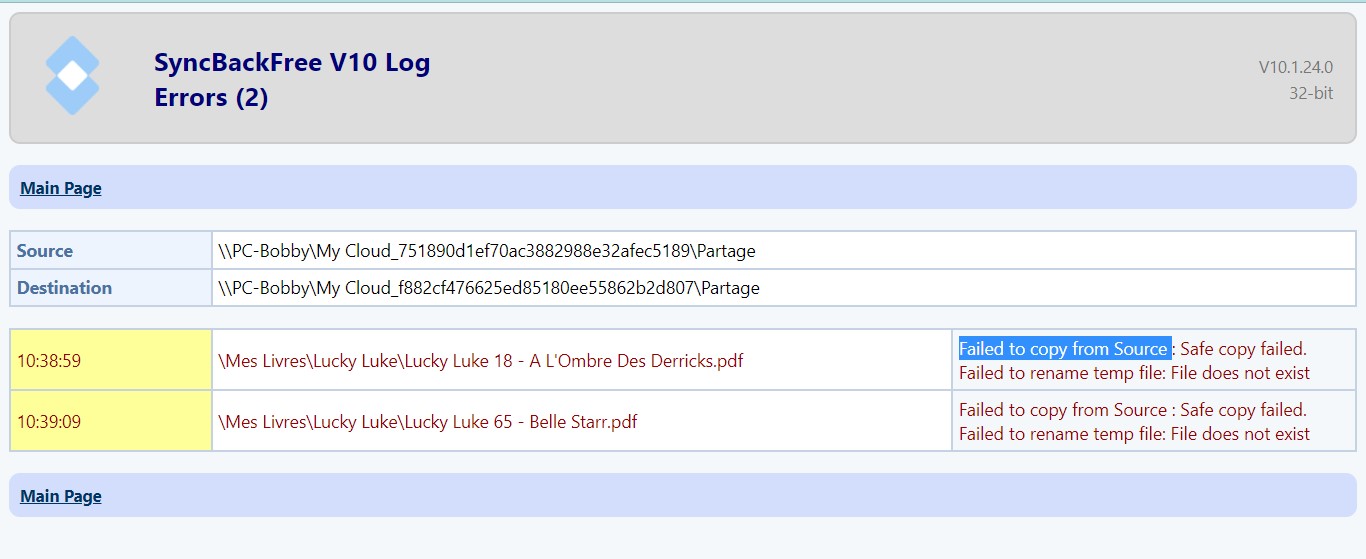Click 'Failed to copy from Source' in second row
The image size is (1366, 559).
click(x=1063, y=410)
